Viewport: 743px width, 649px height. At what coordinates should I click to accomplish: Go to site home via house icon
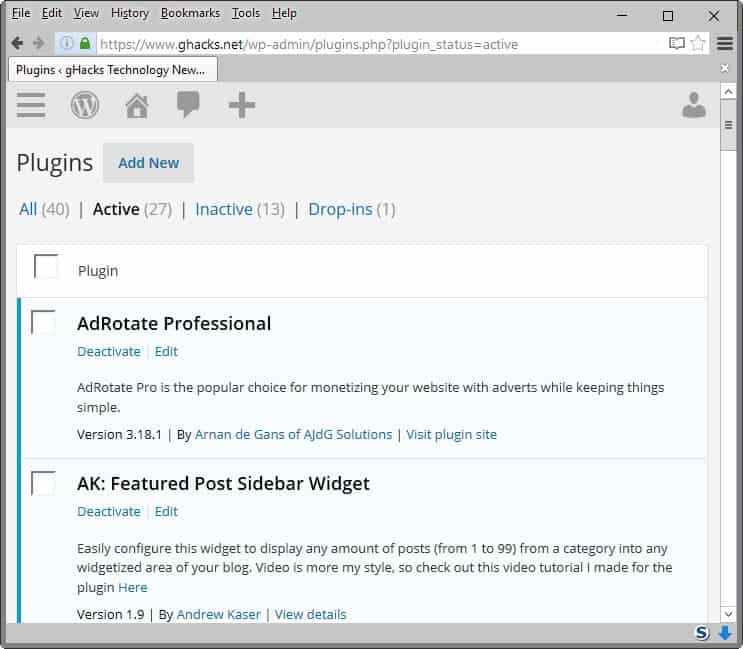[x=137, y=105]
